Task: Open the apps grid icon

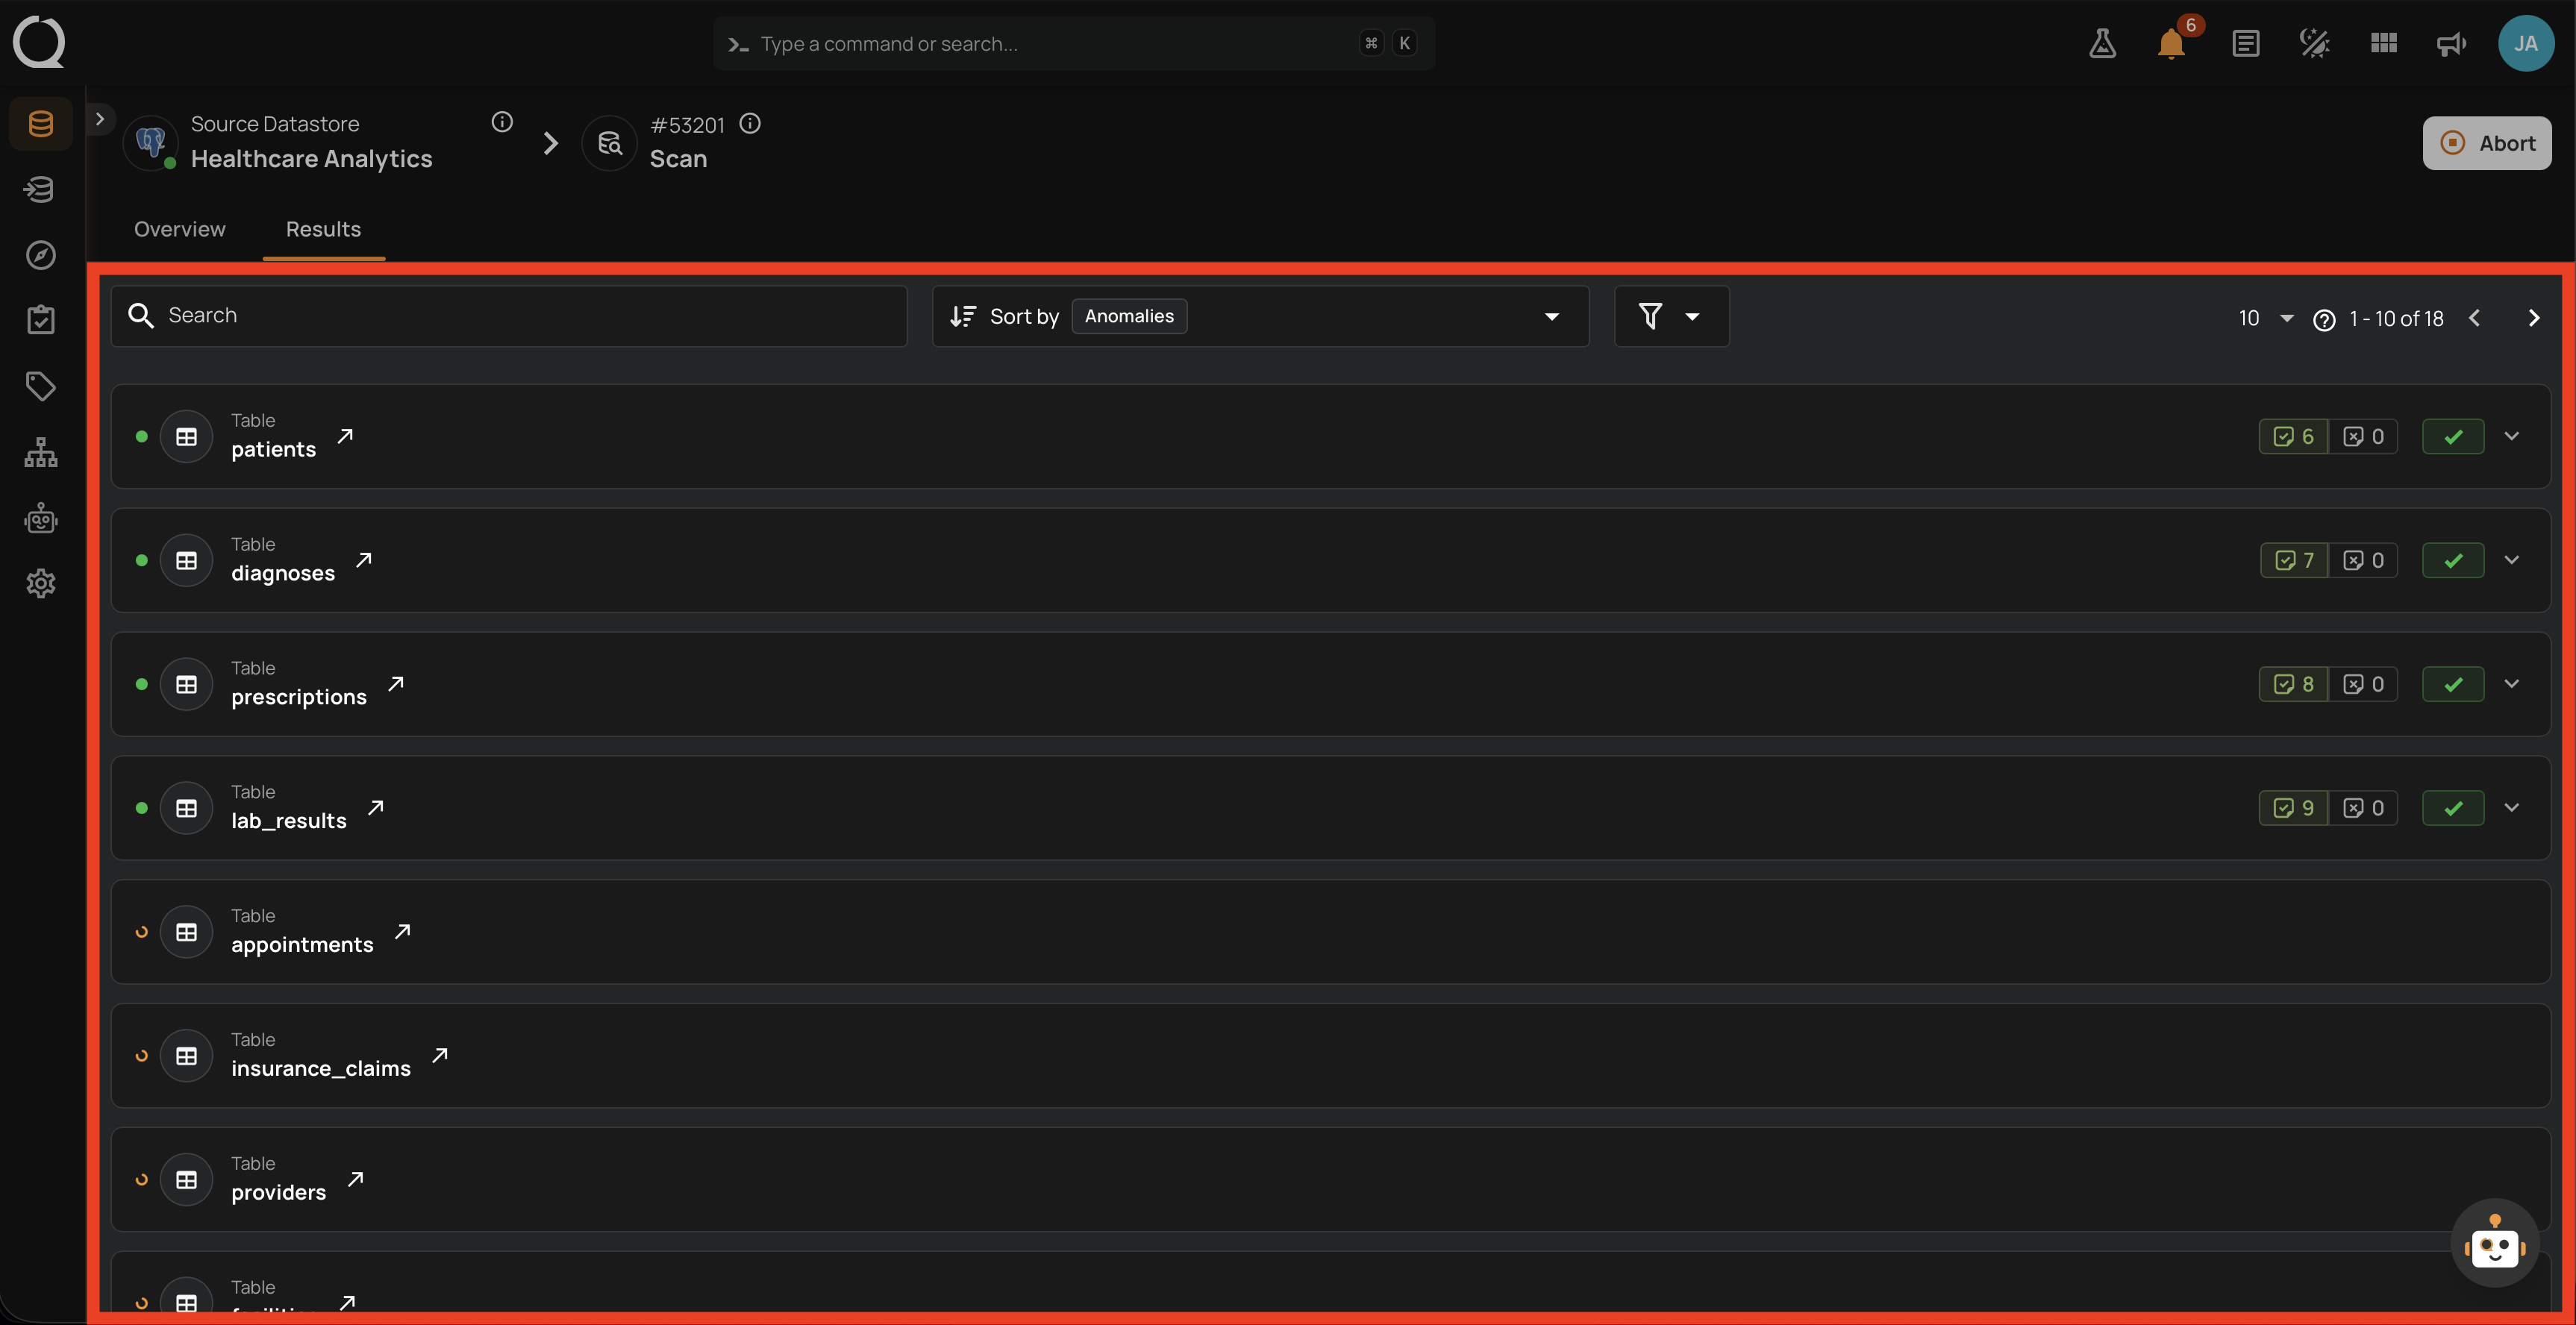Action: [x=2383, y=43]
